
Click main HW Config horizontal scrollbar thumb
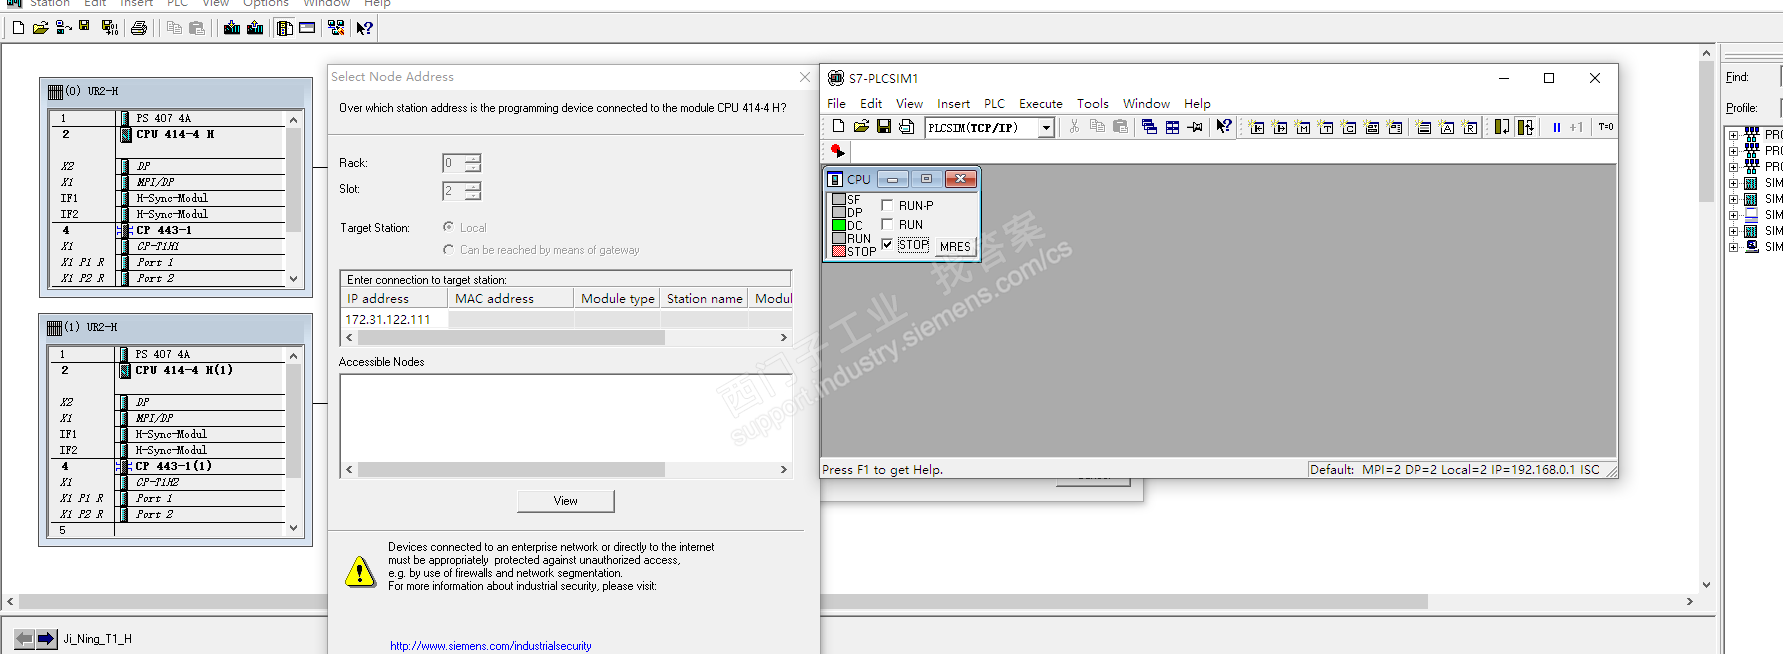722,602
